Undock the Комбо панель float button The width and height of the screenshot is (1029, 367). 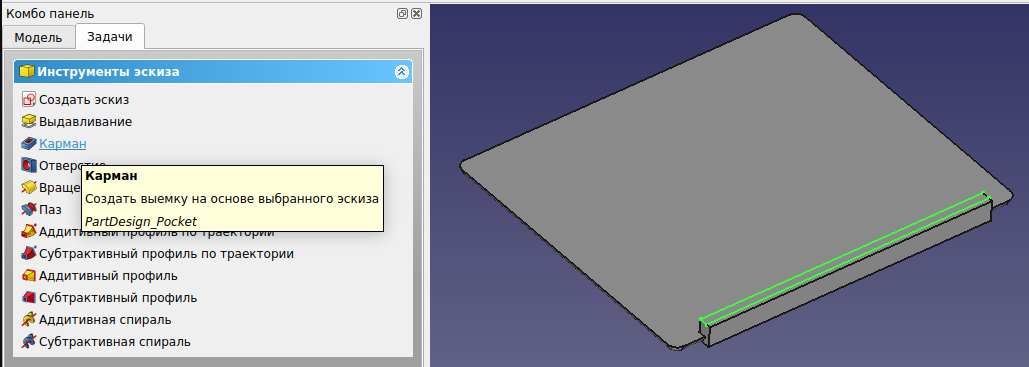pos(403,13)
